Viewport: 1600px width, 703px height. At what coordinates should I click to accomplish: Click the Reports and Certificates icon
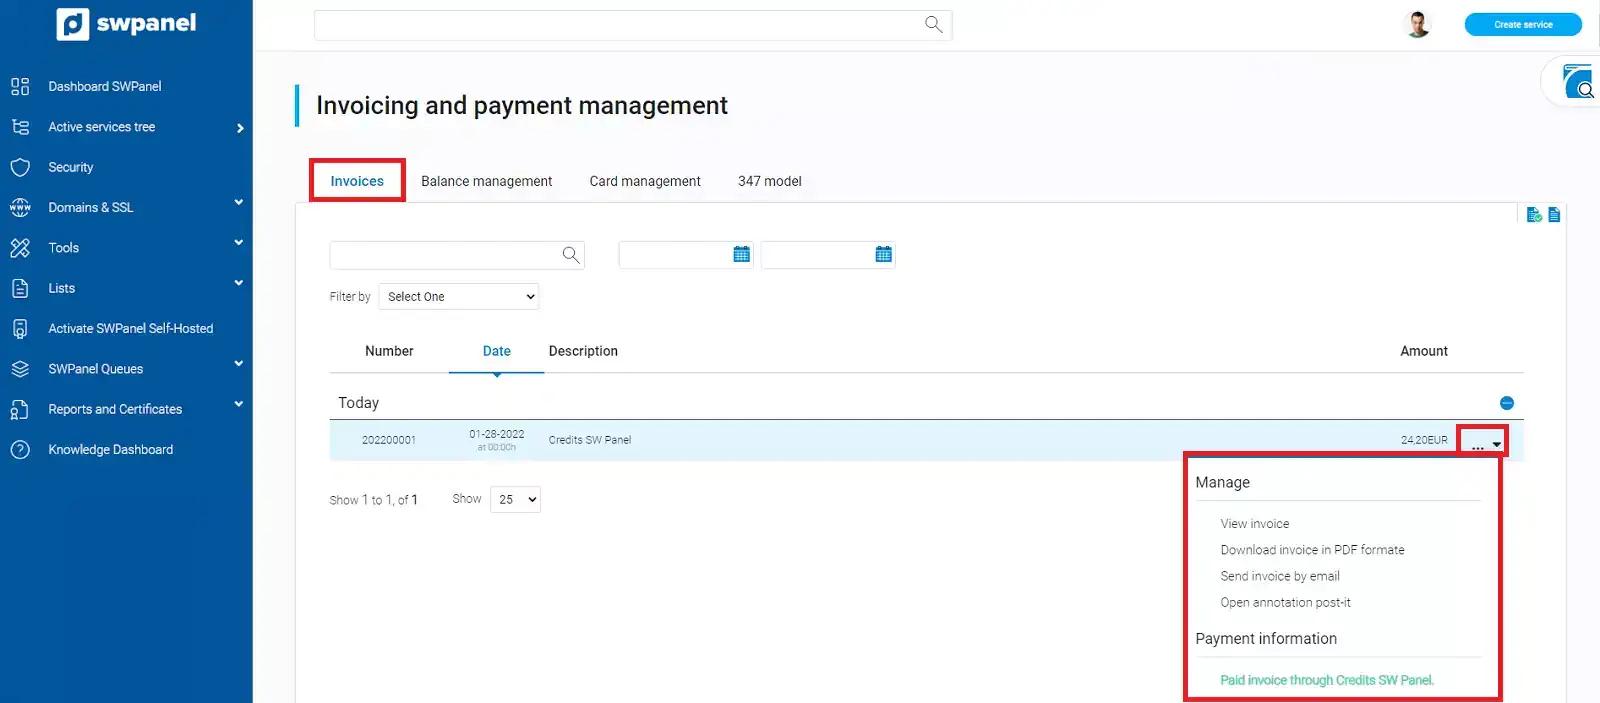(20, 409)
